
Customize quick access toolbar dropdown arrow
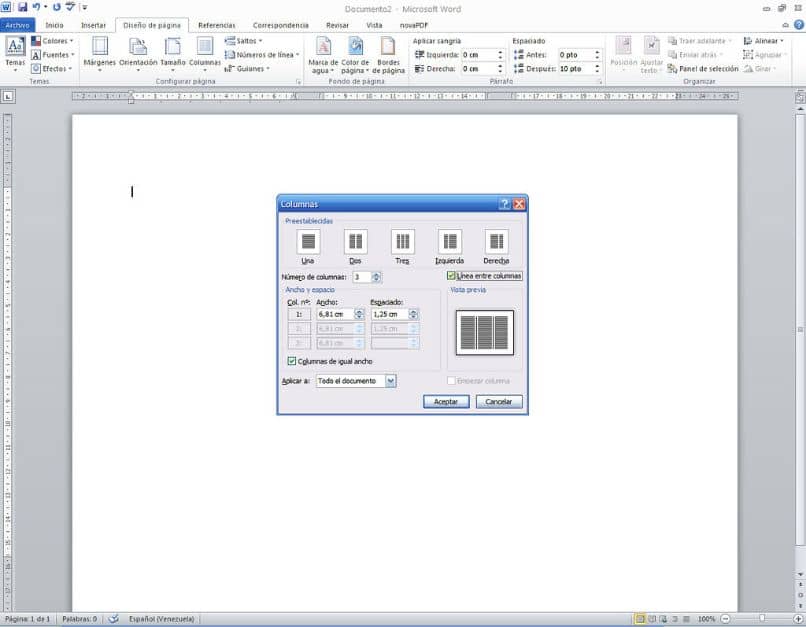[x=85, y=7]
